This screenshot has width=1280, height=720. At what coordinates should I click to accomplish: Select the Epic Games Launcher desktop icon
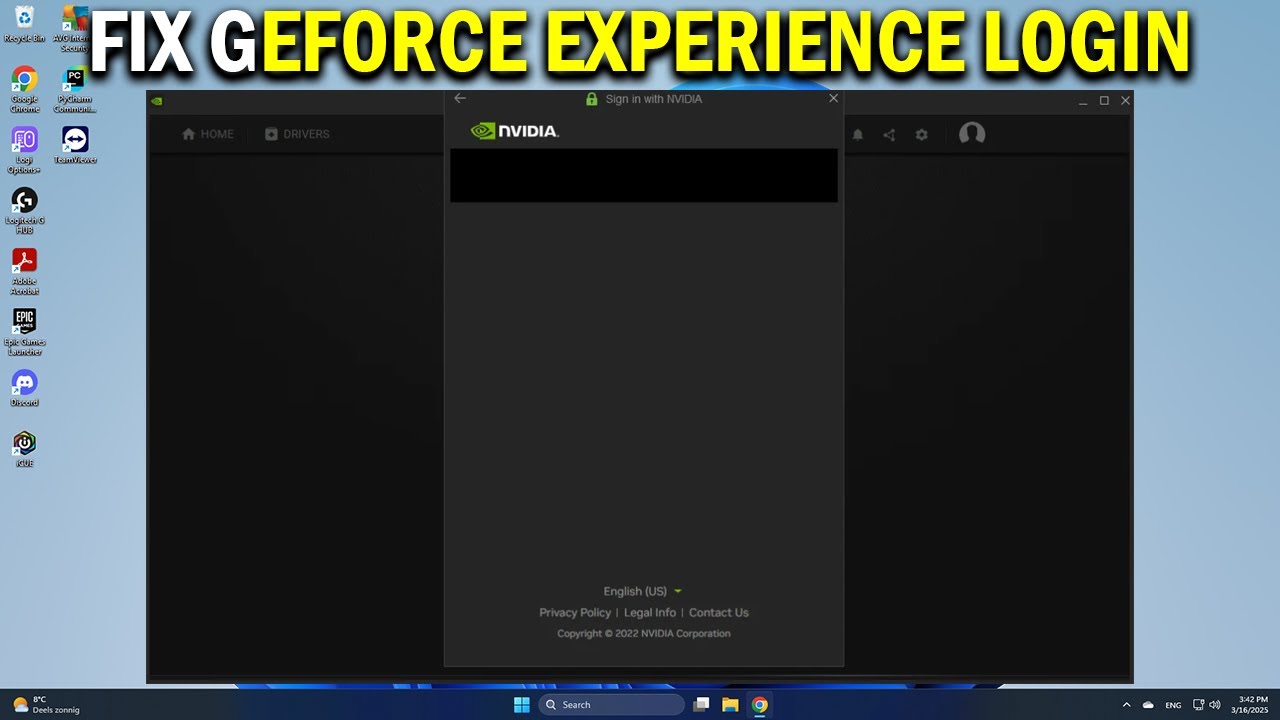tap(24, 333)
